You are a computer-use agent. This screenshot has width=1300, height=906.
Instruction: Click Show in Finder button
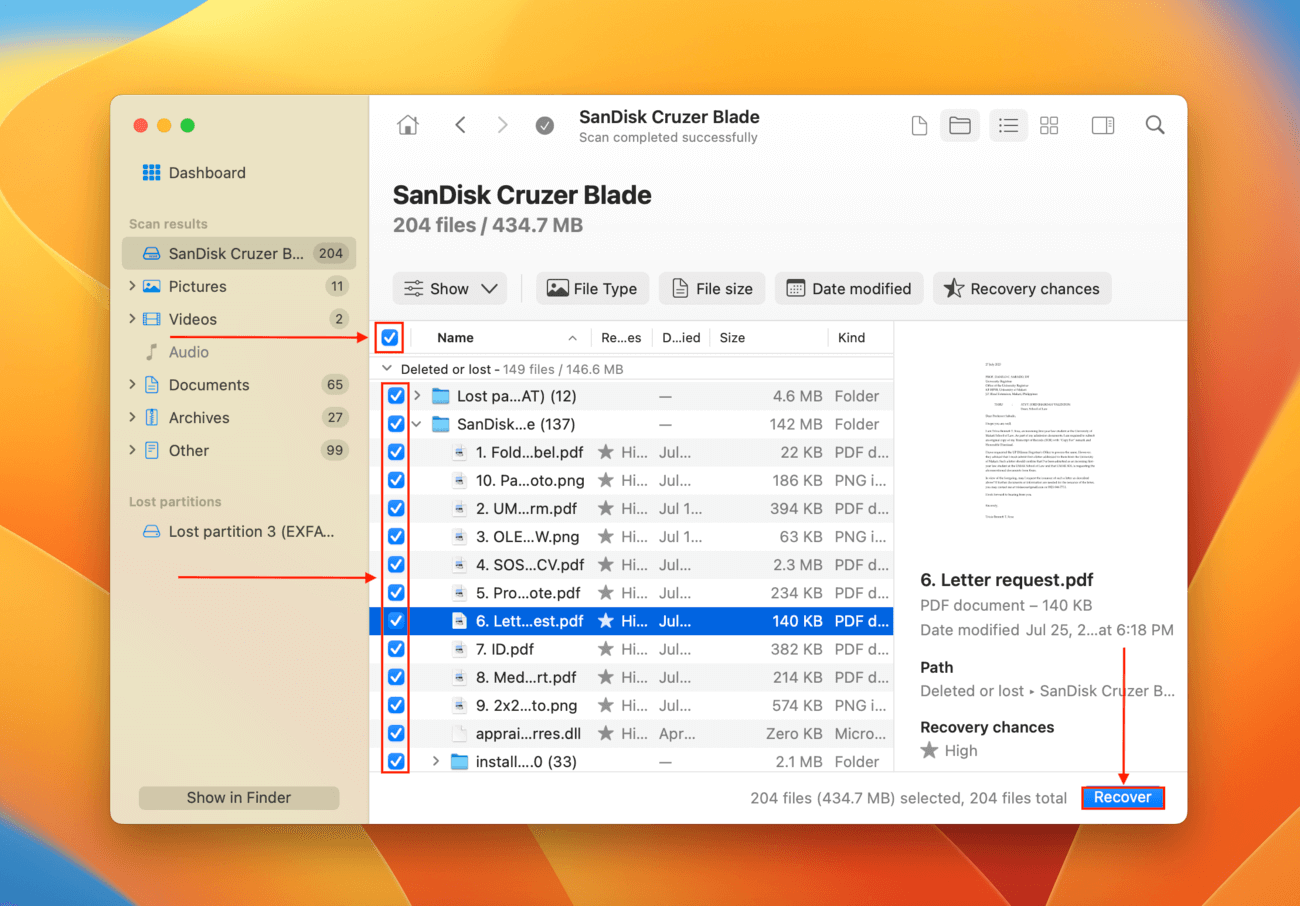tap(239, 798)
